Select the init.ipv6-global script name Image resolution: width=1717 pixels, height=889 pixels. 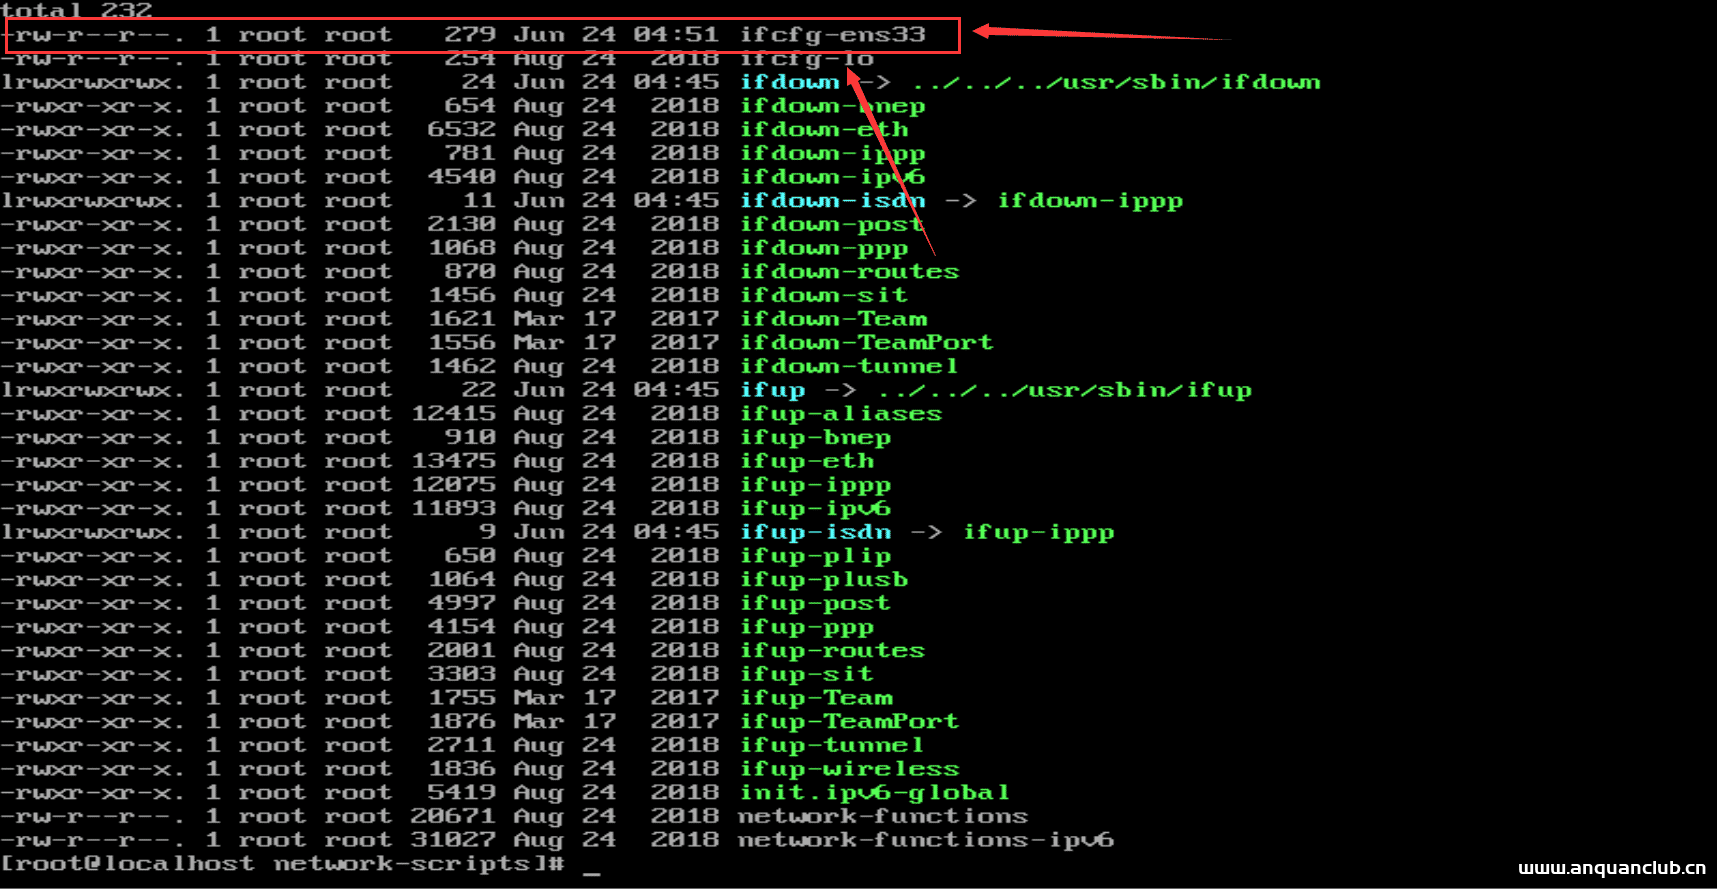[x=874, y=793]
